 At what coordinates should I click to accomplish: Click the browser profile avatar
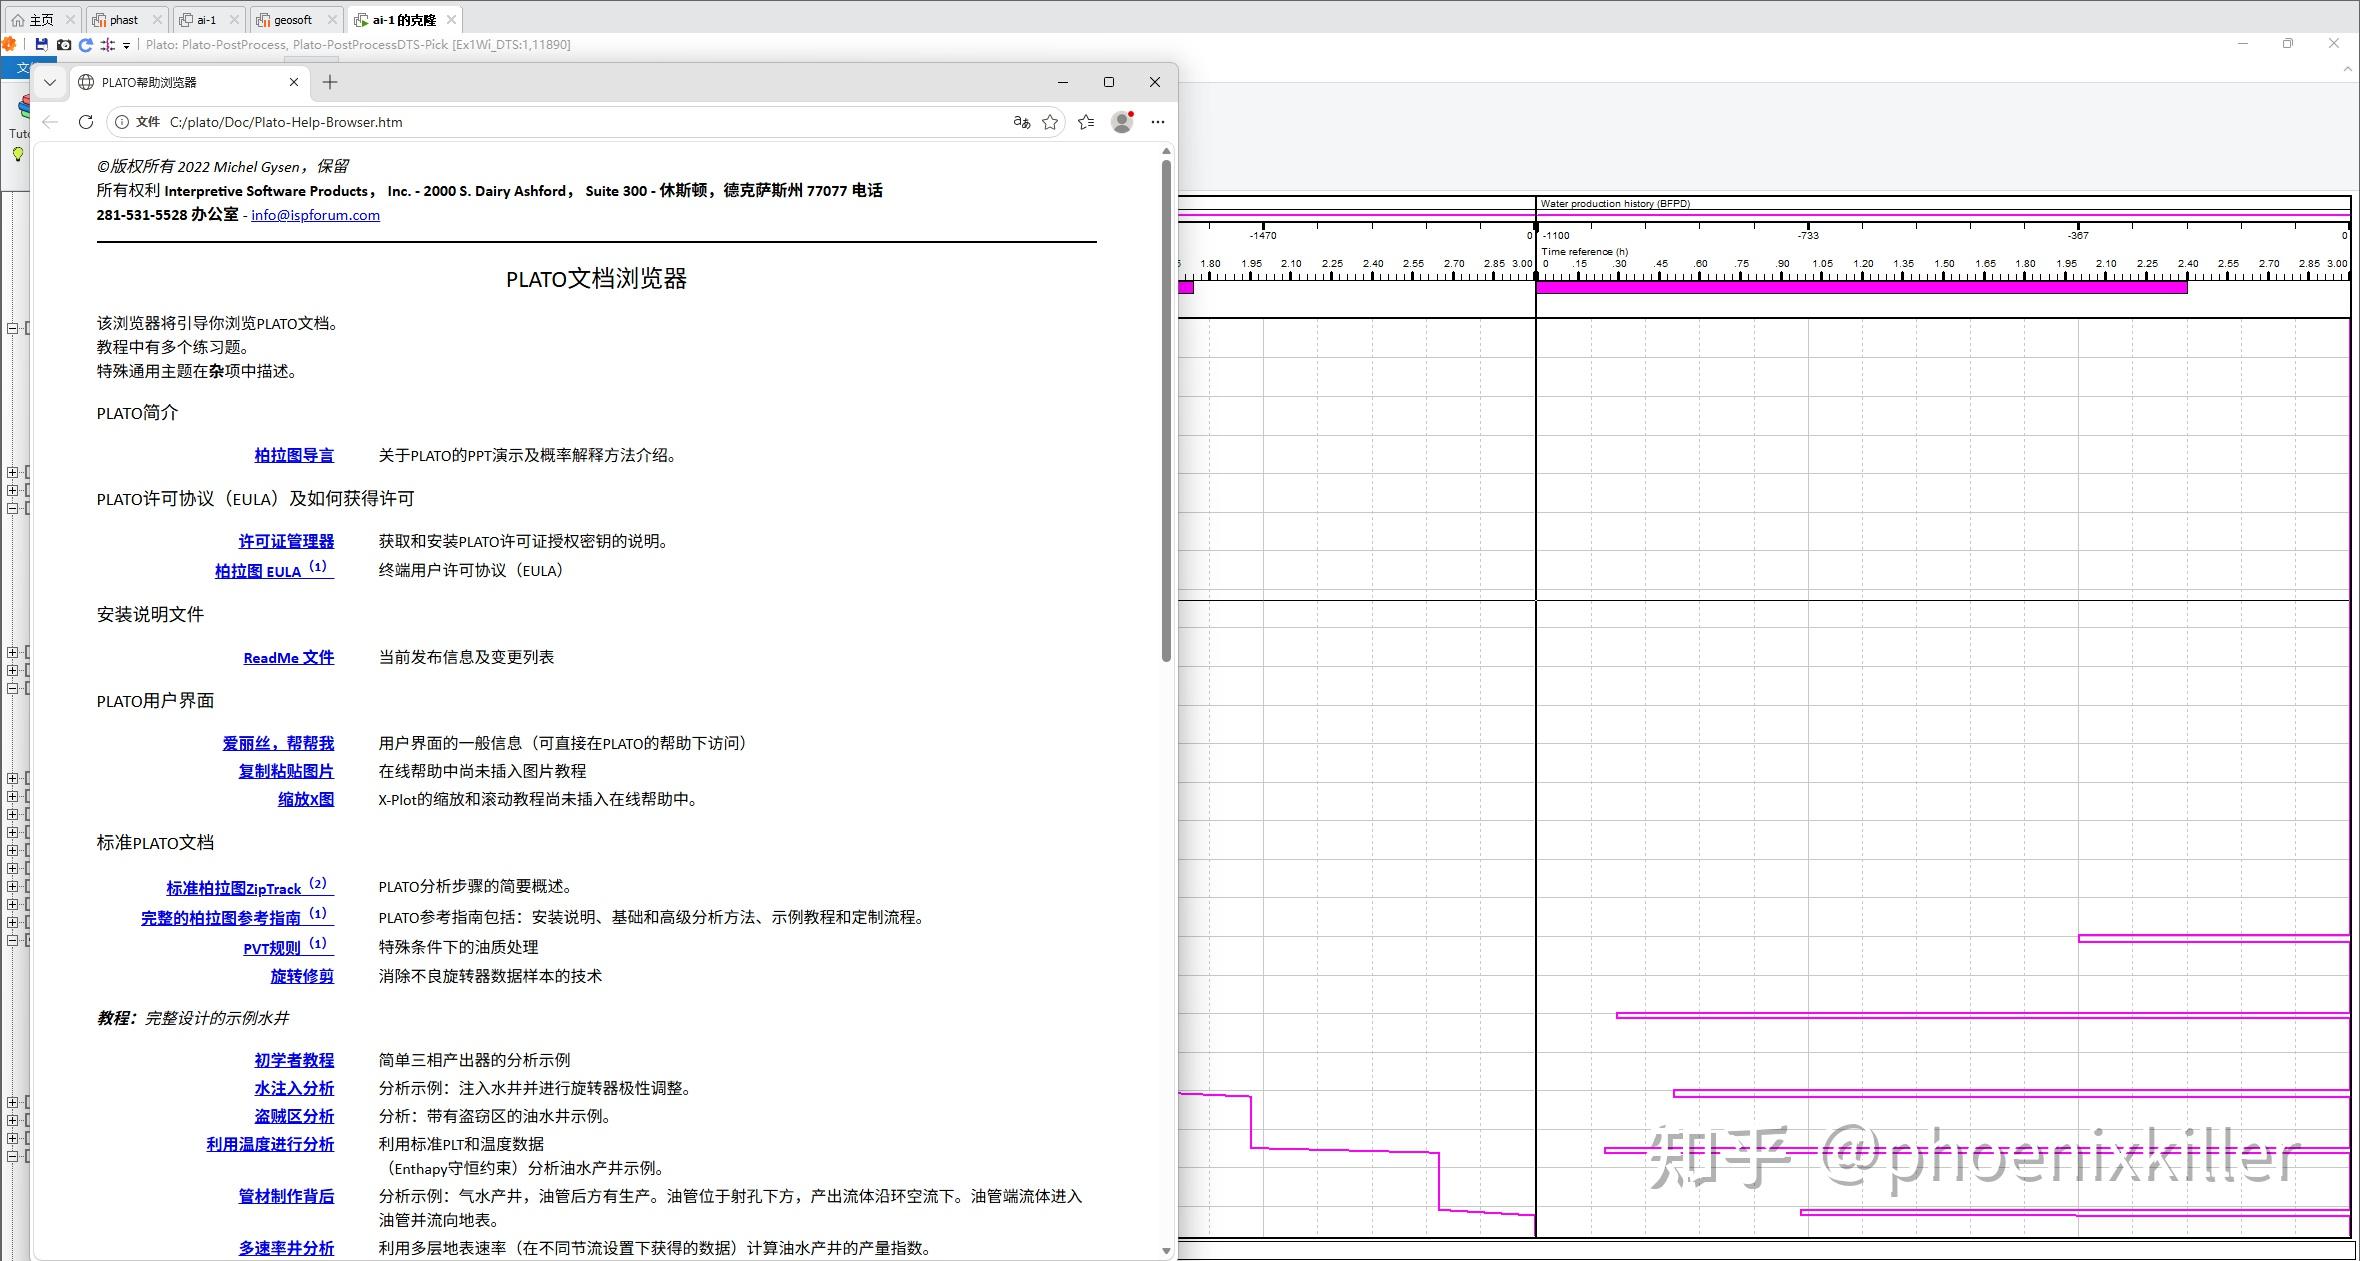[1122, 122]
